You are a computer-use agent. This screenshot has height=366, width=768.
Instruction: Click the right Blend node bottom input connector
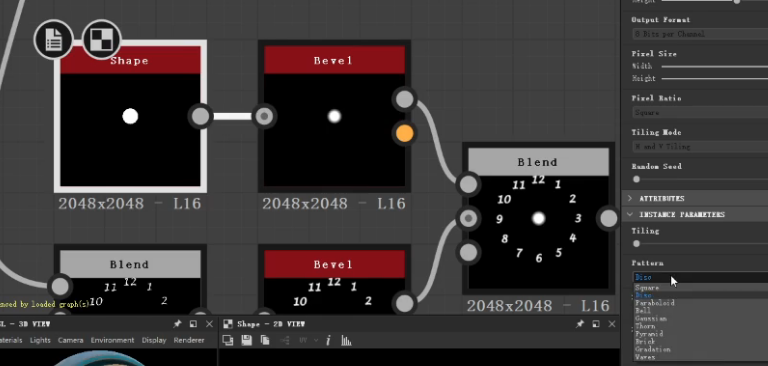coord(468,252)
